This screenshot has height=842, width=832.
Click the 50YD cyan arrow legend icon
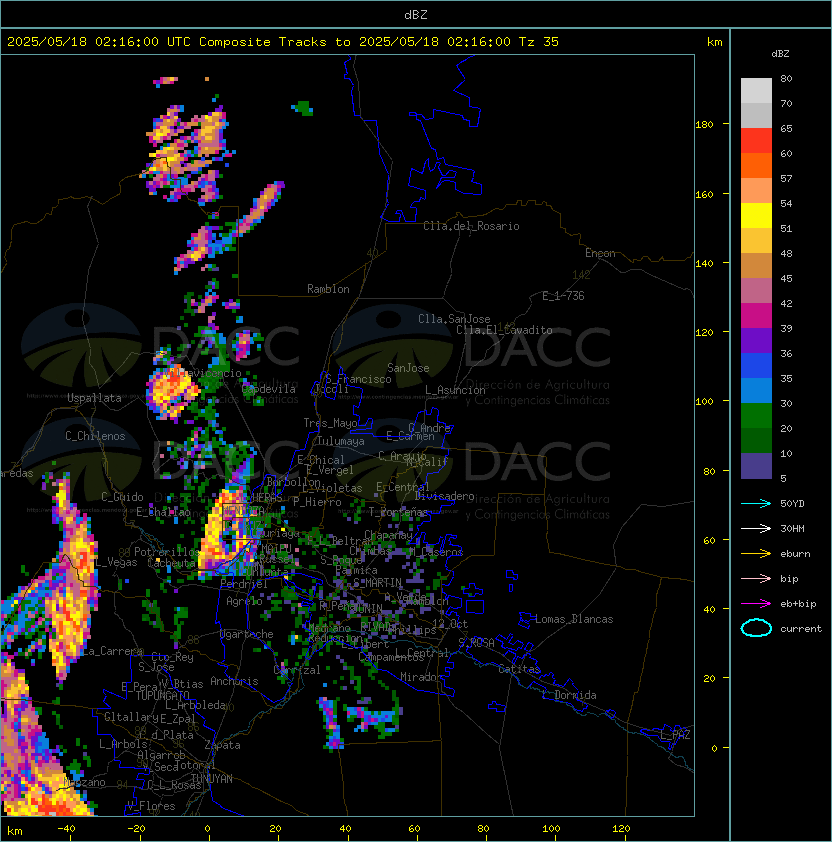[756, 503]
